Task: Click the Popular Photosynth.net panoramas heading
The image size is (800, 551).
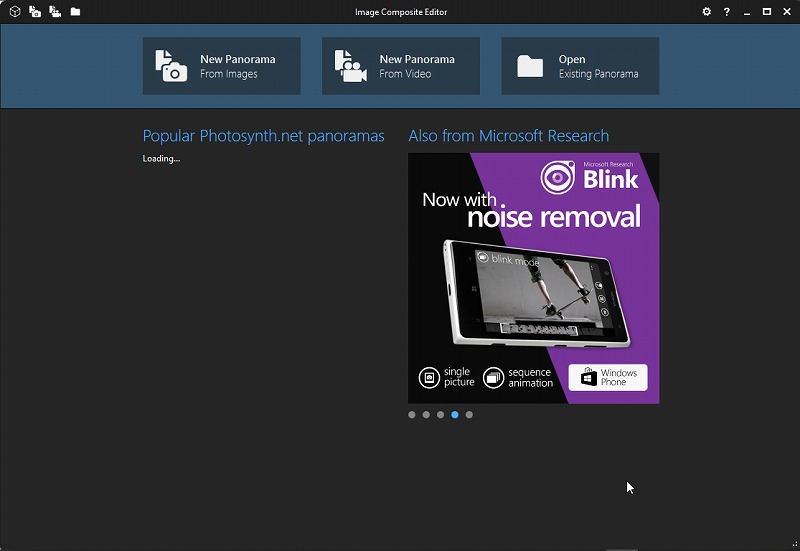Action: [x=263, y=136]
